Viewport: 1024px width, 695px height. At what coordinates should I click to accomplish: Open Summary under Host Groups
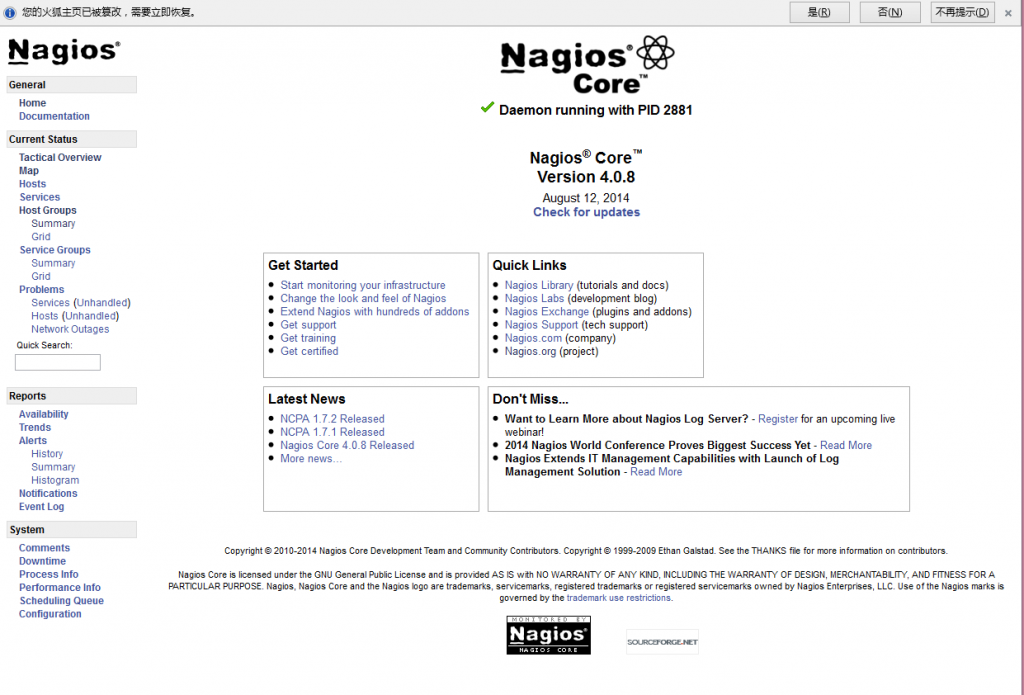54,223
